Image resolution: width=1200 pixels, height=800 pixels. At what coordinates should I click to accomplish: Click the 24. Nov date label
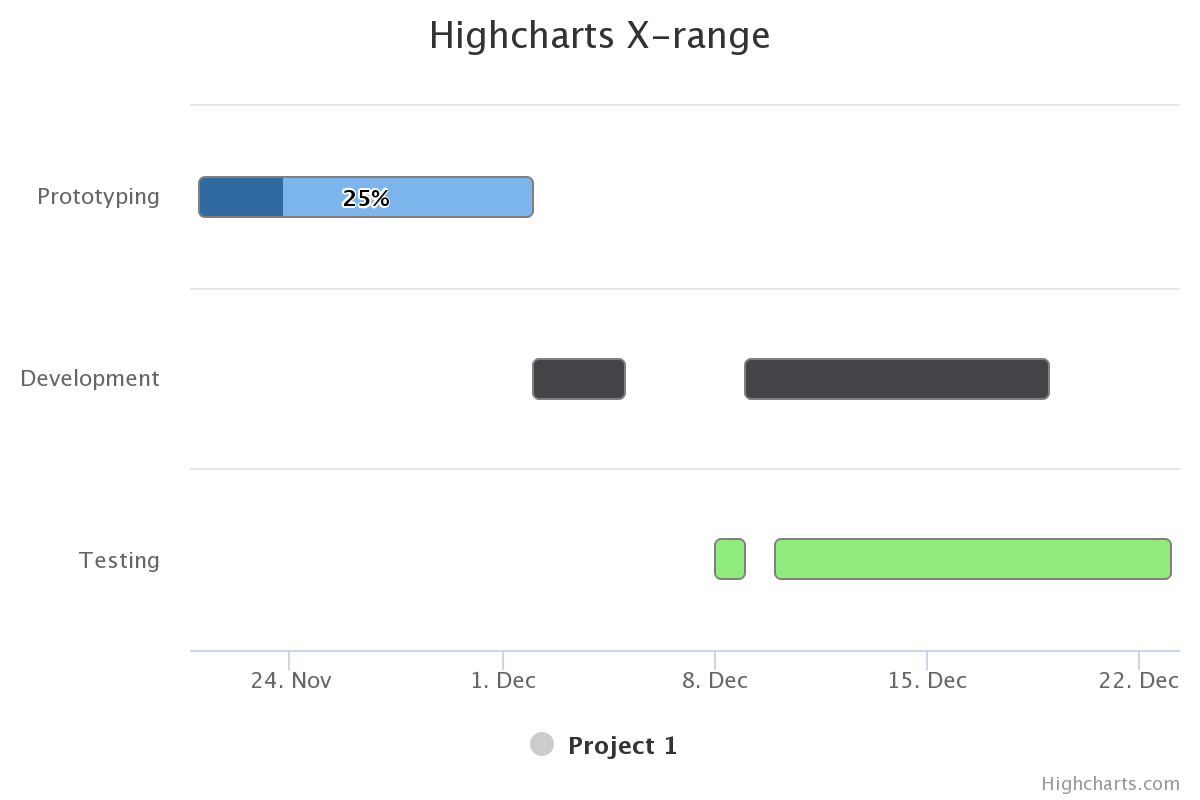[291, 681]
